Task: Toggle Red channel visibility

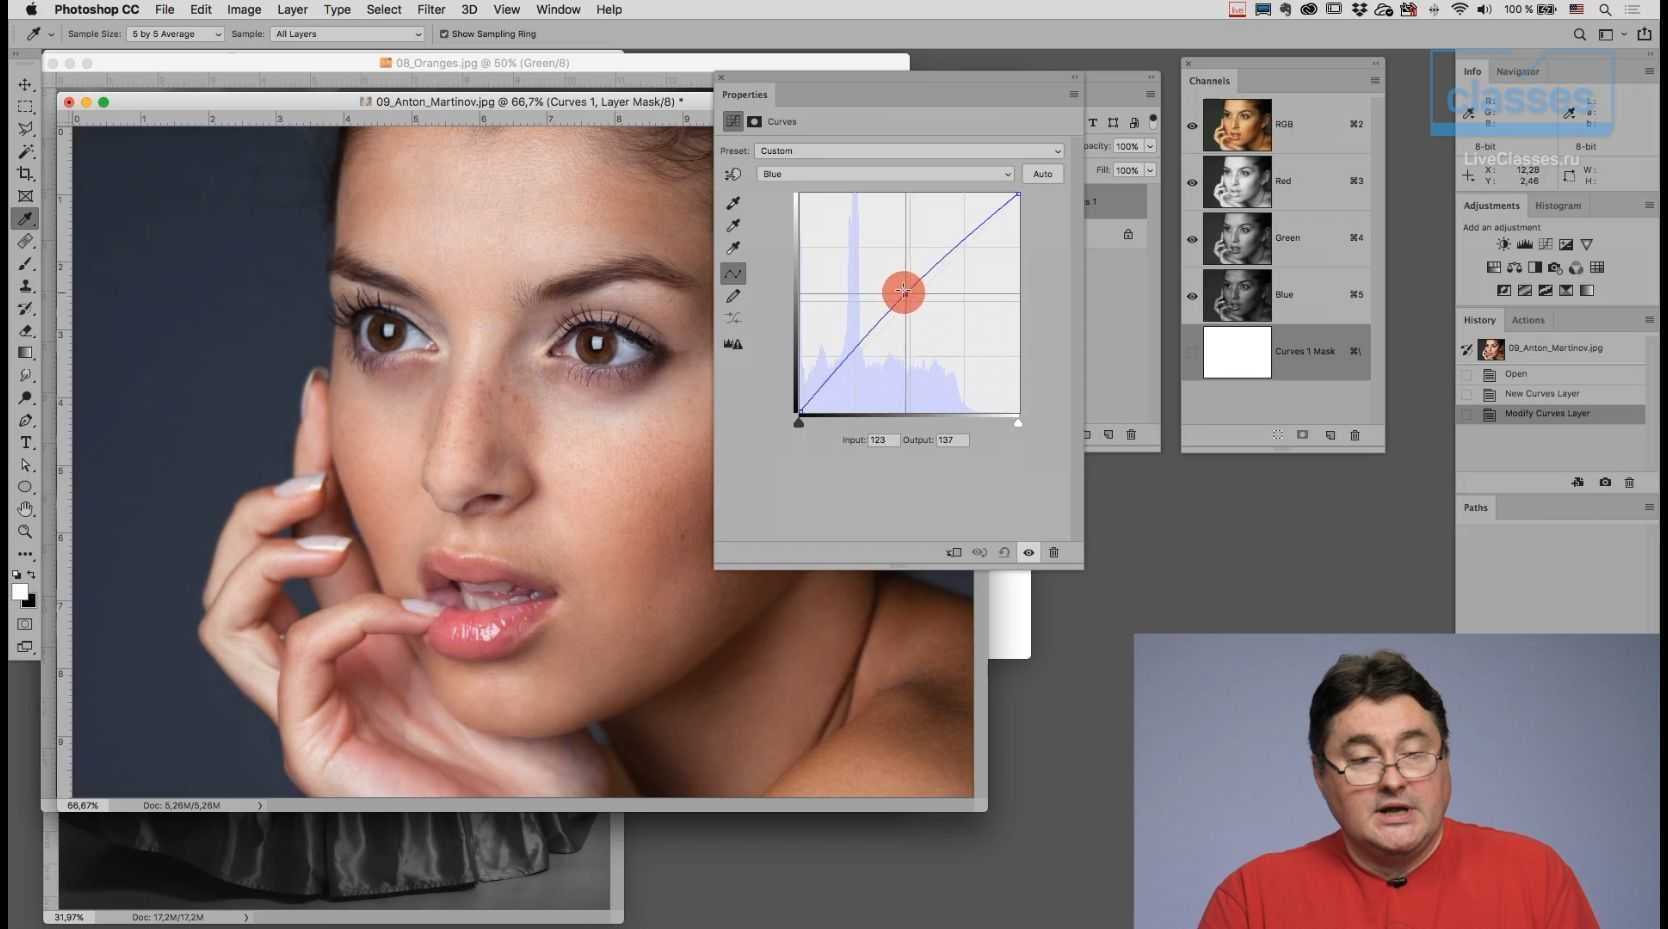Action: [x=1192, y=183]
